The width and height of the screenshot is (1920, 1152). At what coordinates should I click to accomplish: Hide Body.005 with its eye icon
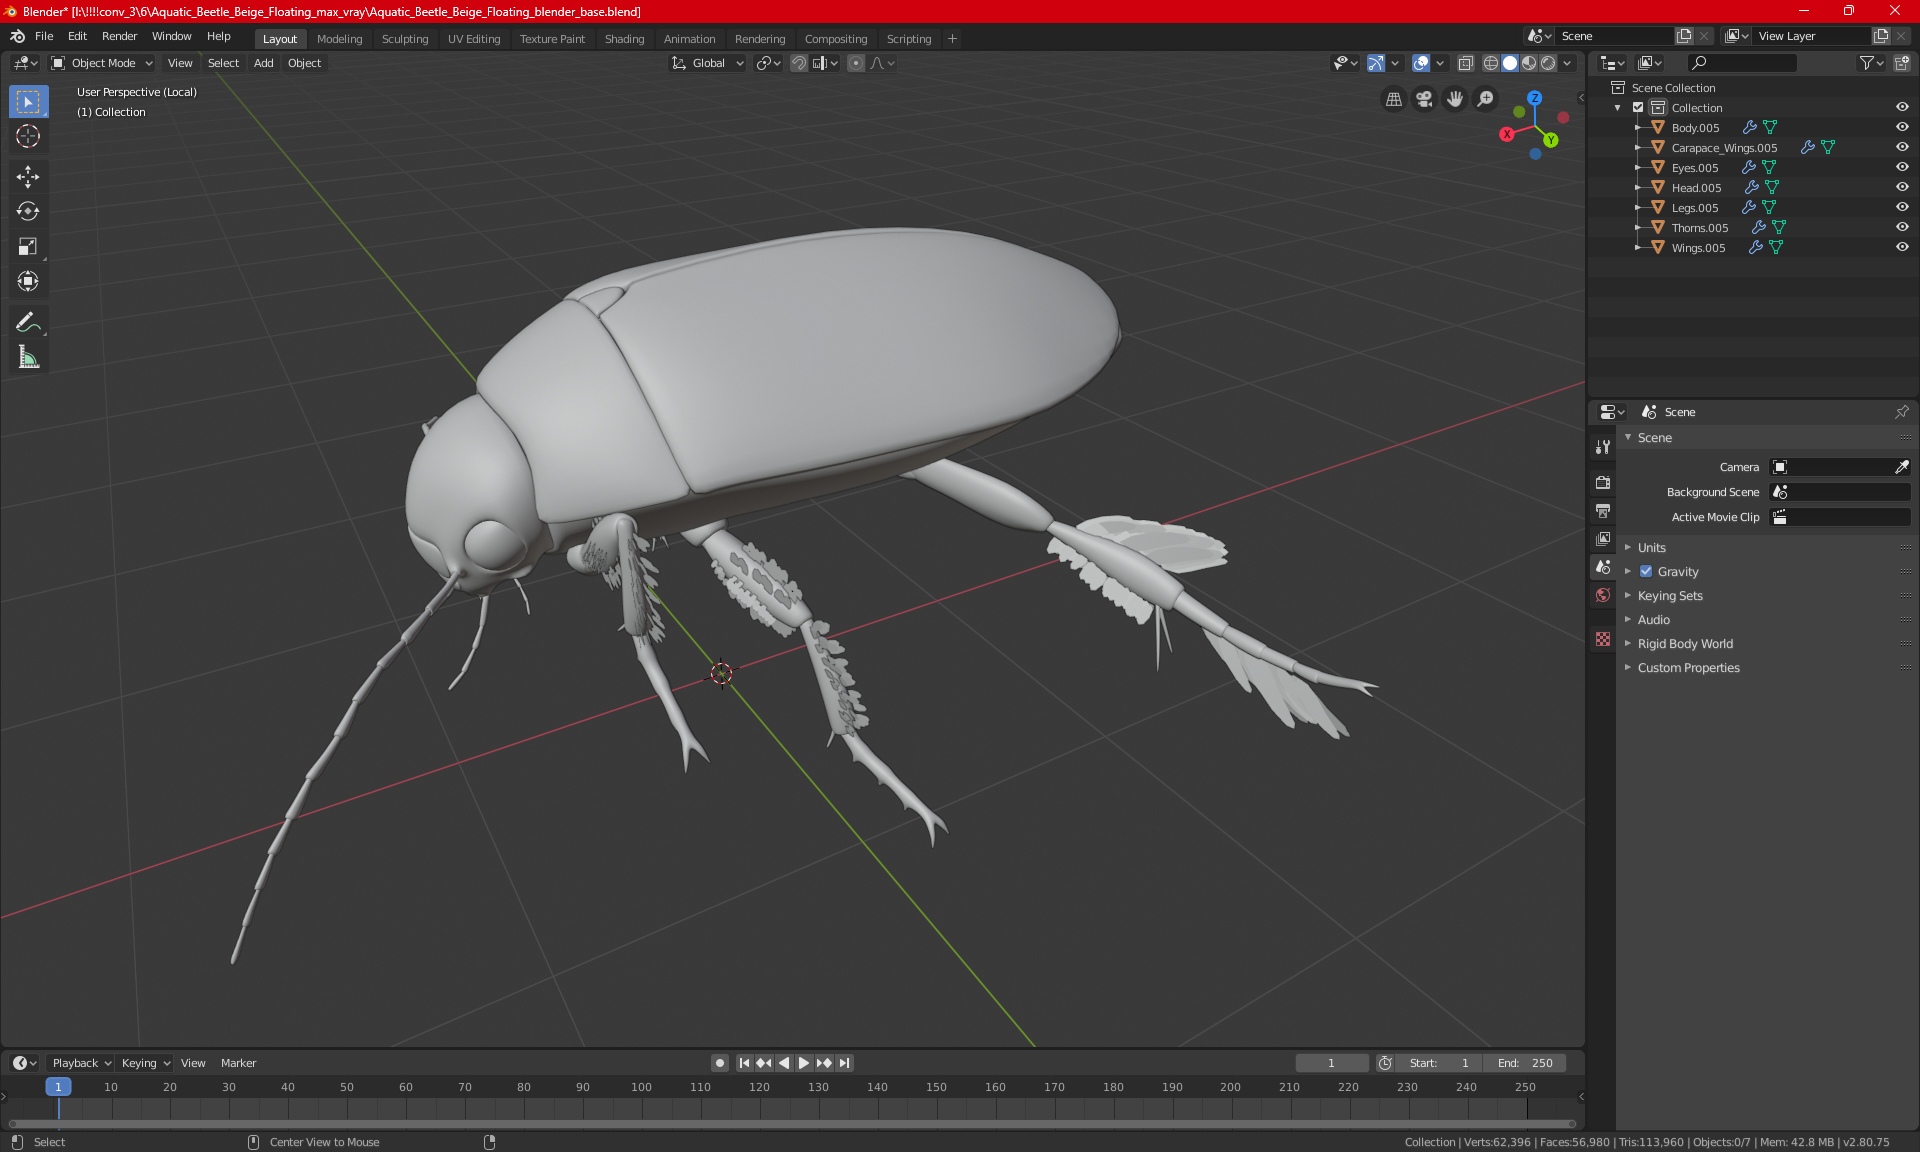tap(1901, 128)
